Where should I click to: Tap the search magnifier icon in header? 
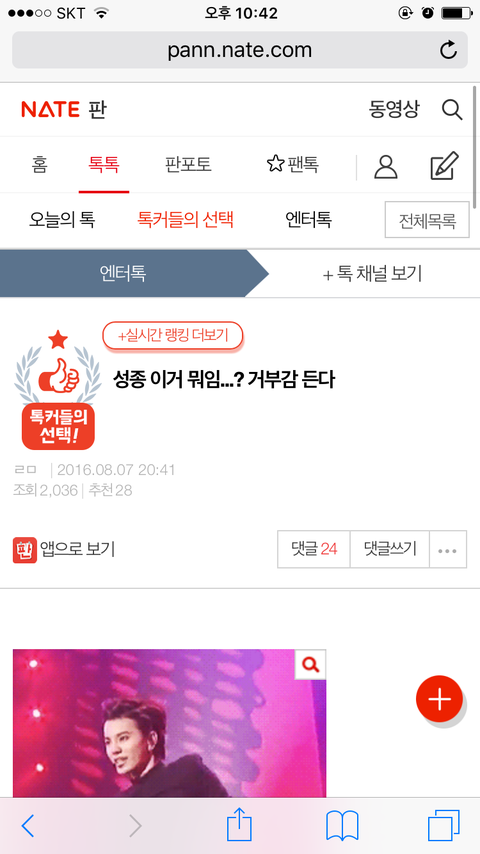tap(452, 110)
